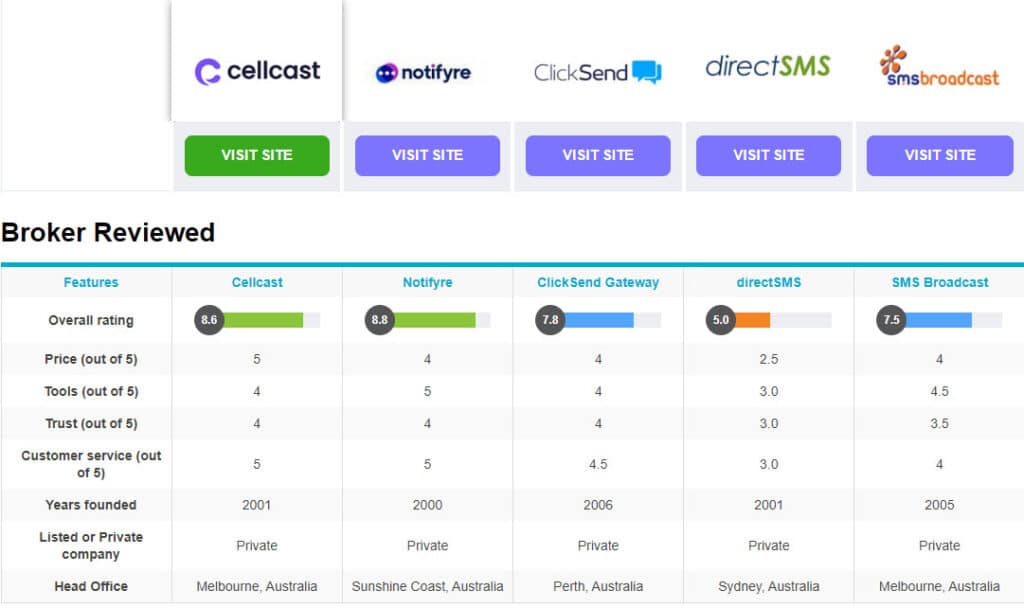Click the Features column header
The height and width of the screenshot is (608, 1024).
tap(91, 283)
